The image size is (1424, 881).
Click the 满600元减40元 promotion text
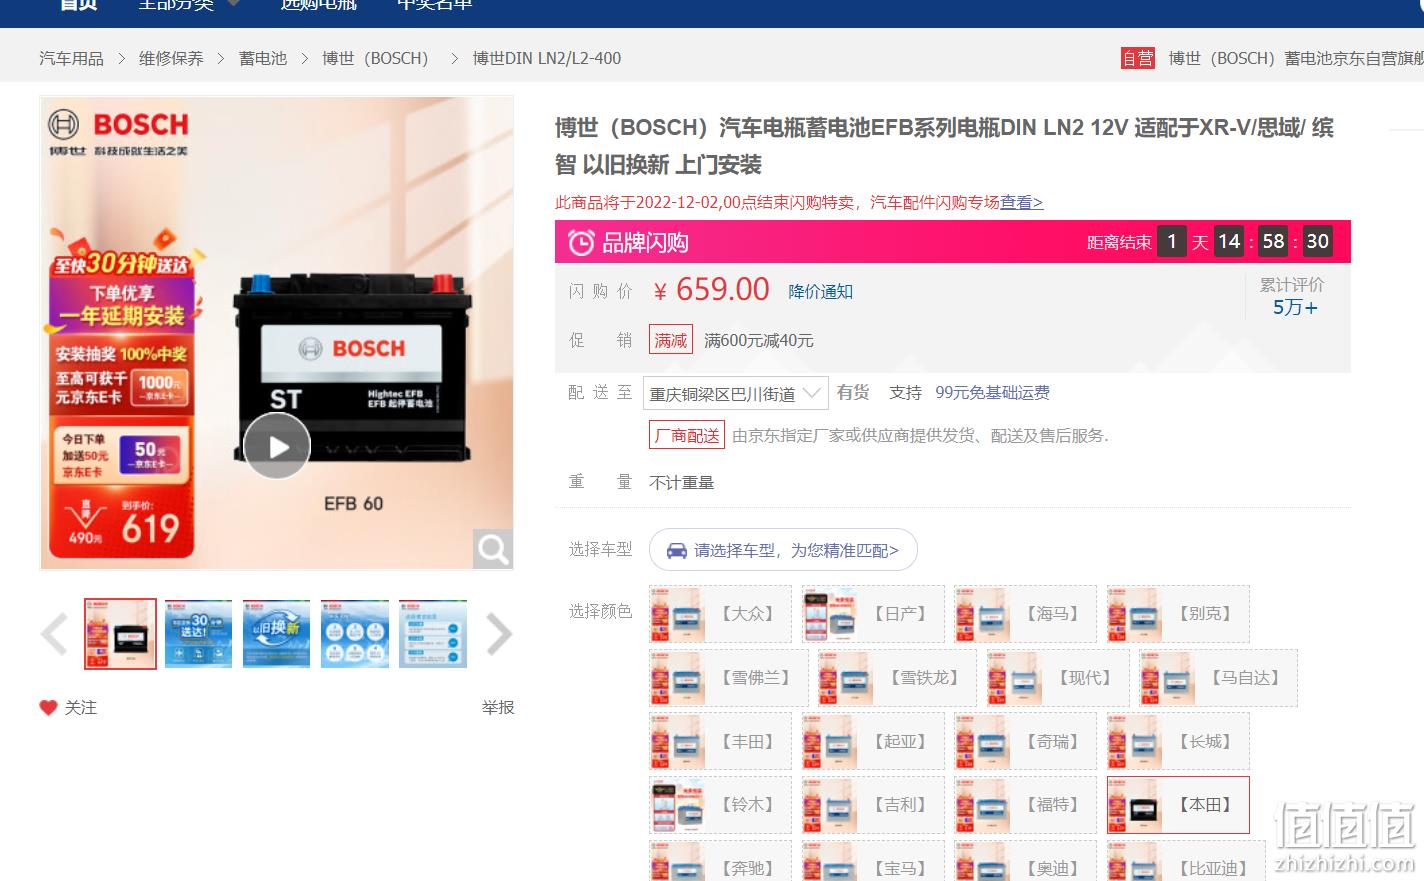[758, 340]
